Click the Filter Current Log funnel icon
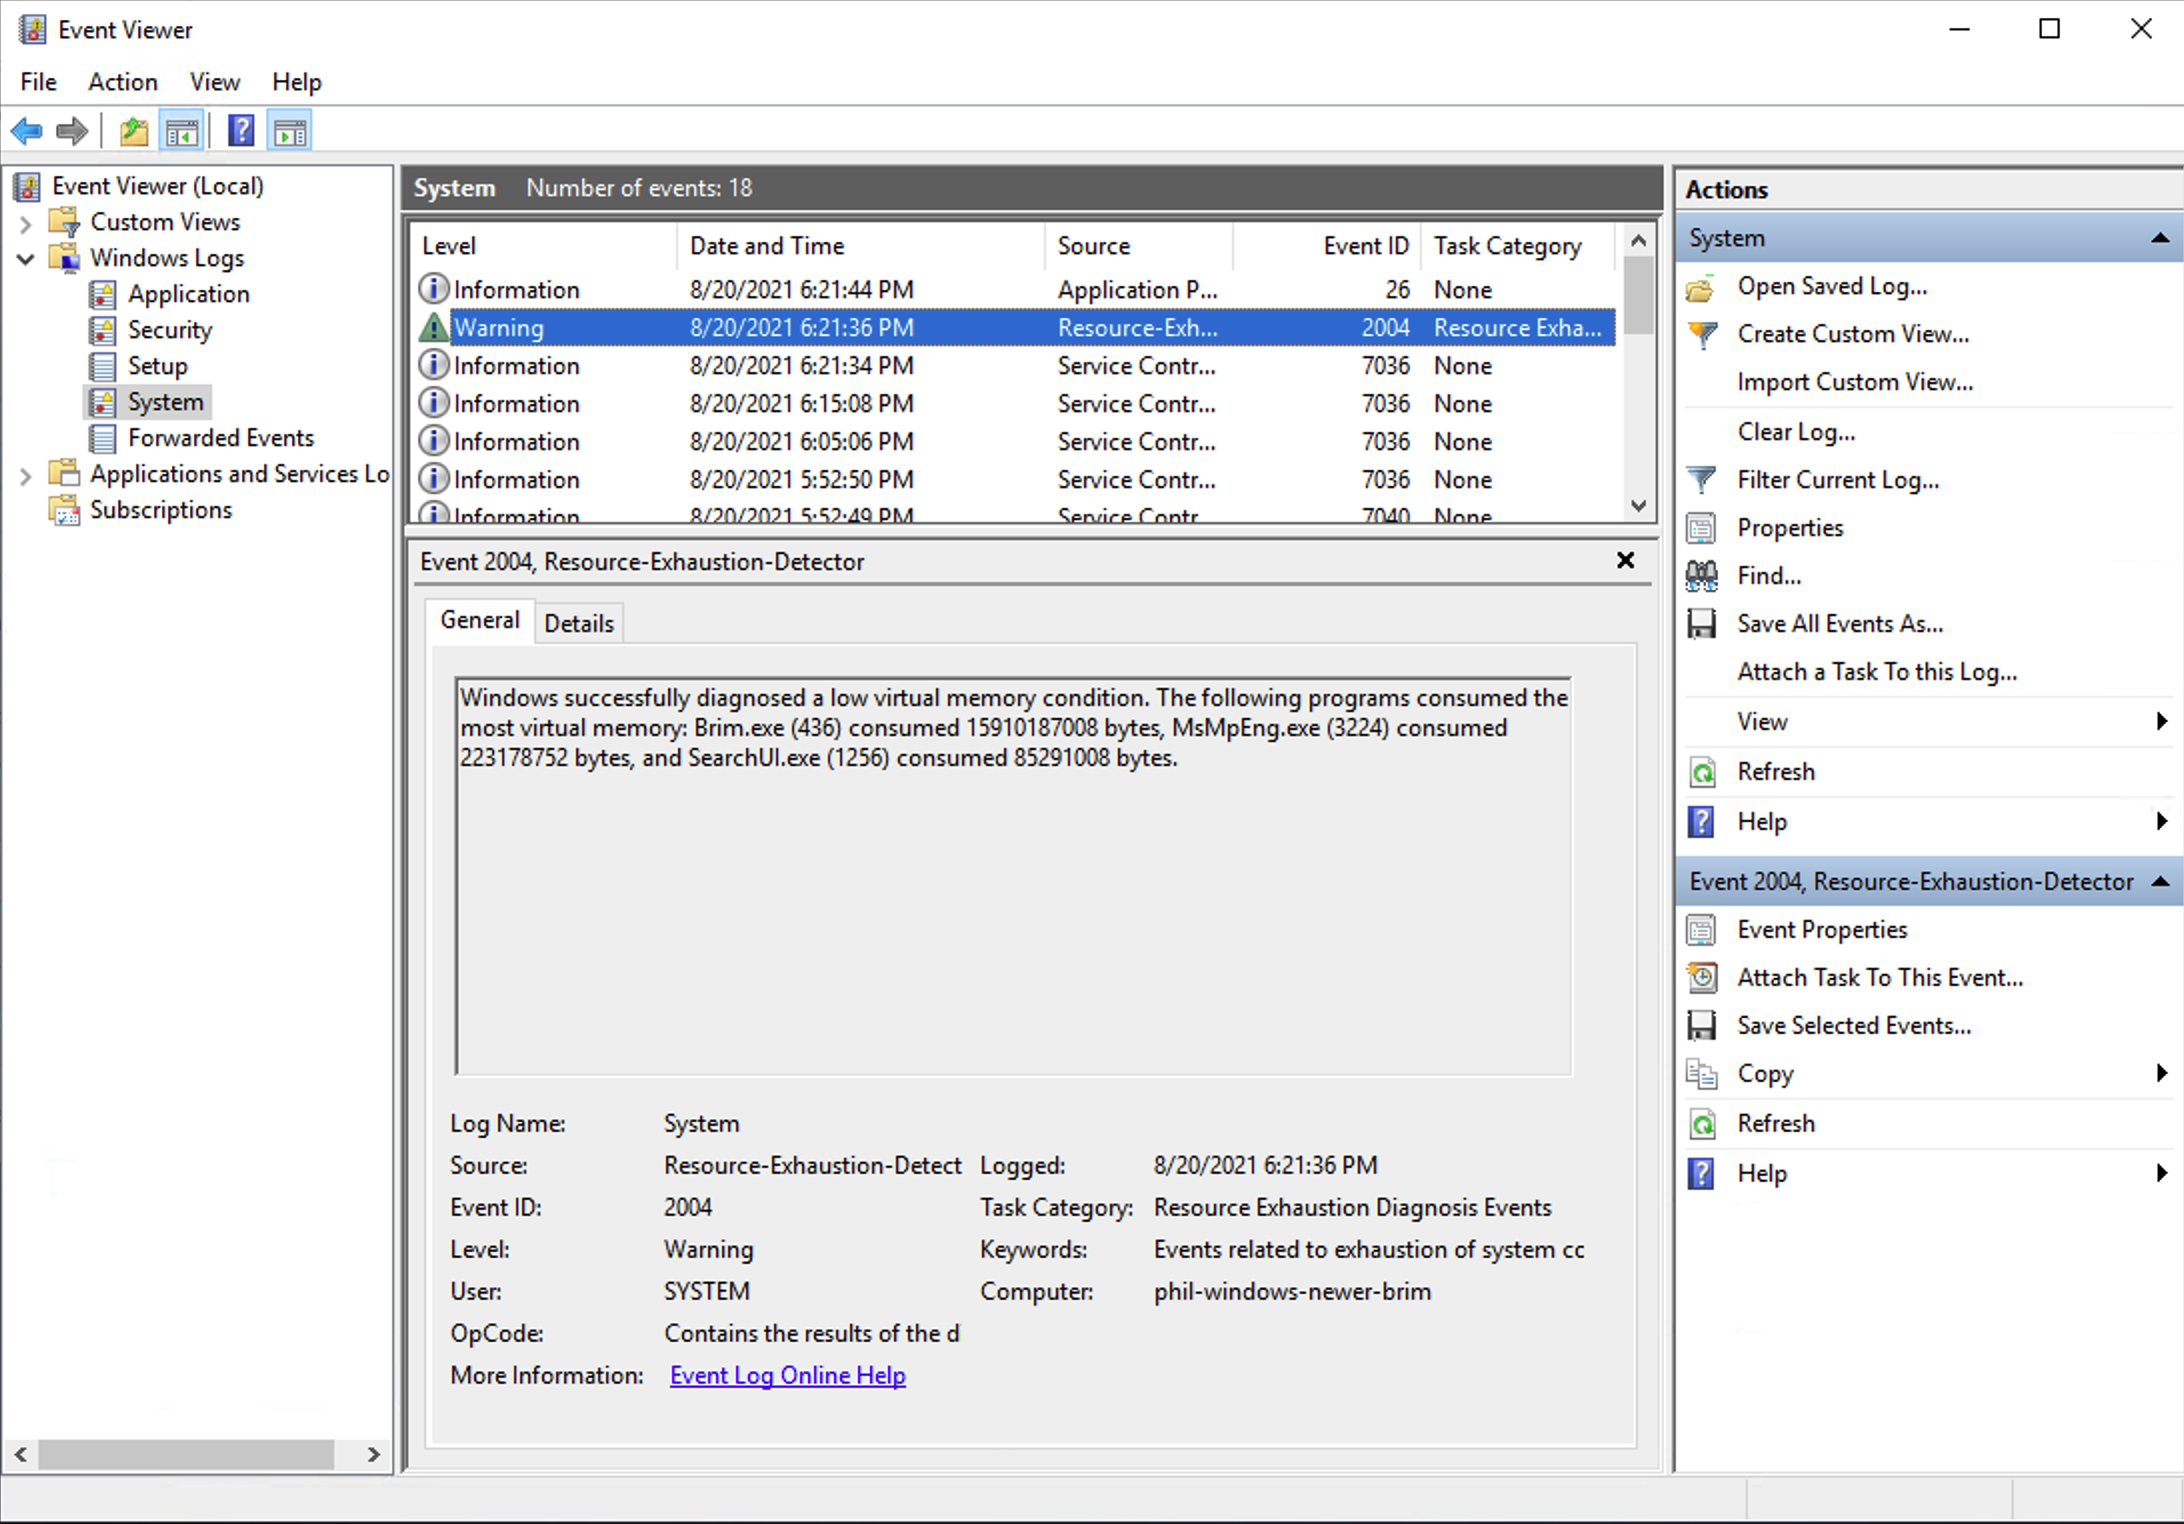2184x1524 pixels. click(1701, 479)
